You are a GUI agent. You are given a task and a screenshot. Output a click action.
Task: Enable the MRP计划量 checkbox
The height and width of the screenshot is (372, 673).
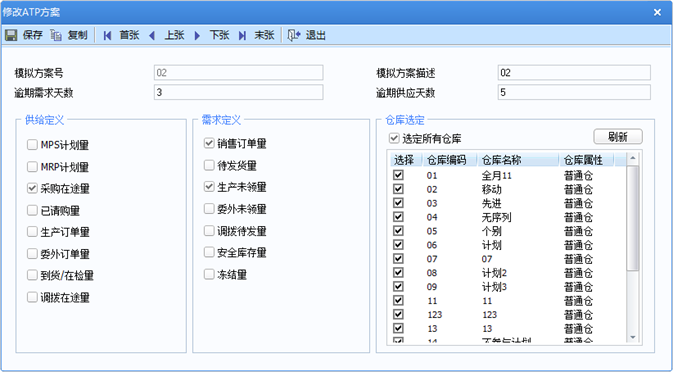(x=32, y=166)
